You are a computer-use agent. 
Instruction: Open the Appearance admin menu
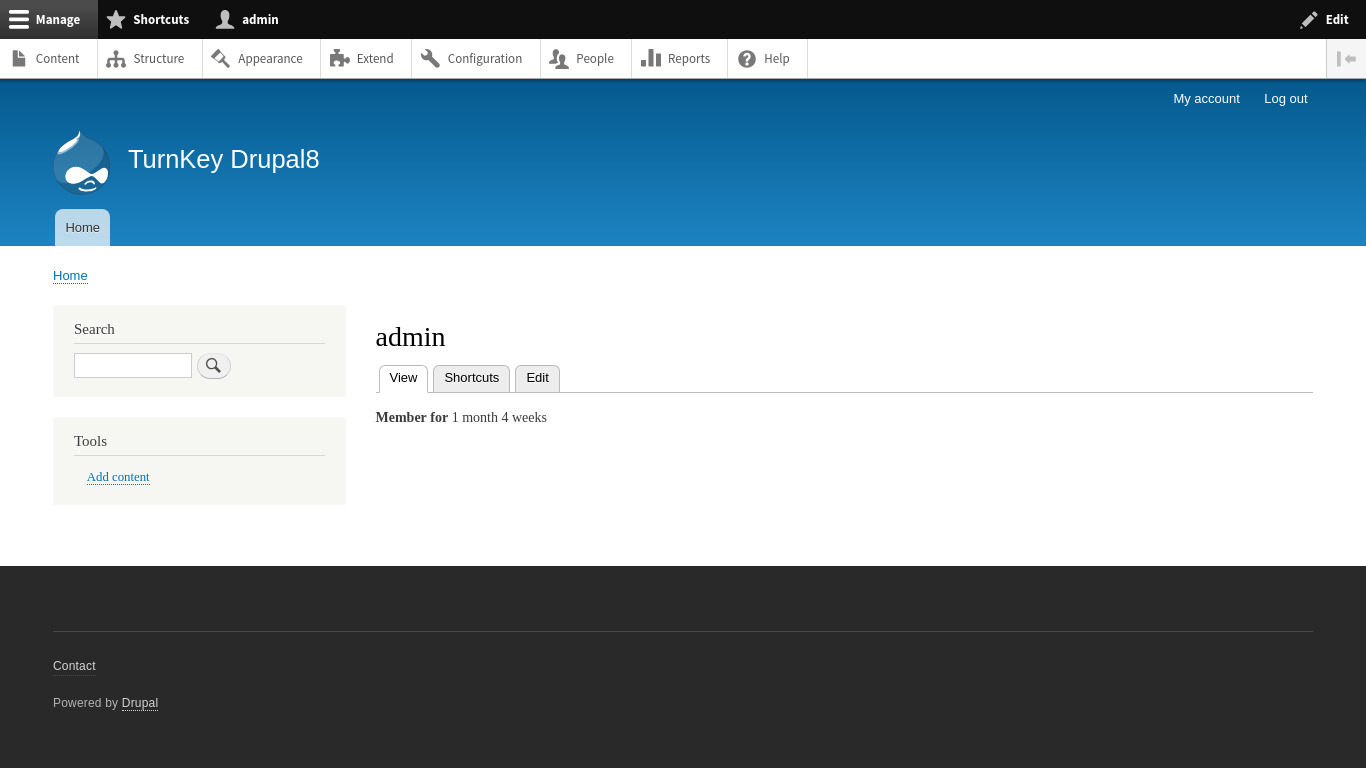[258, 59]
